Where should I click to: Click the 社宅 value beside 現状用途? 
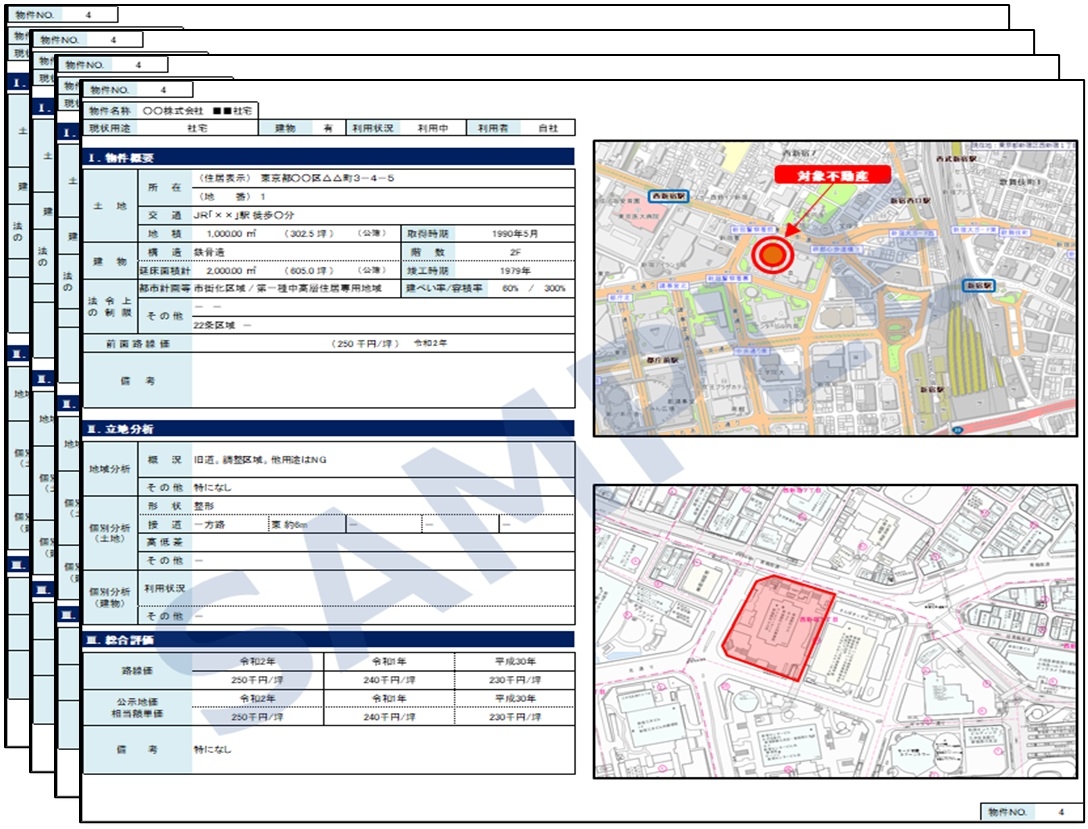click(197, 128)
